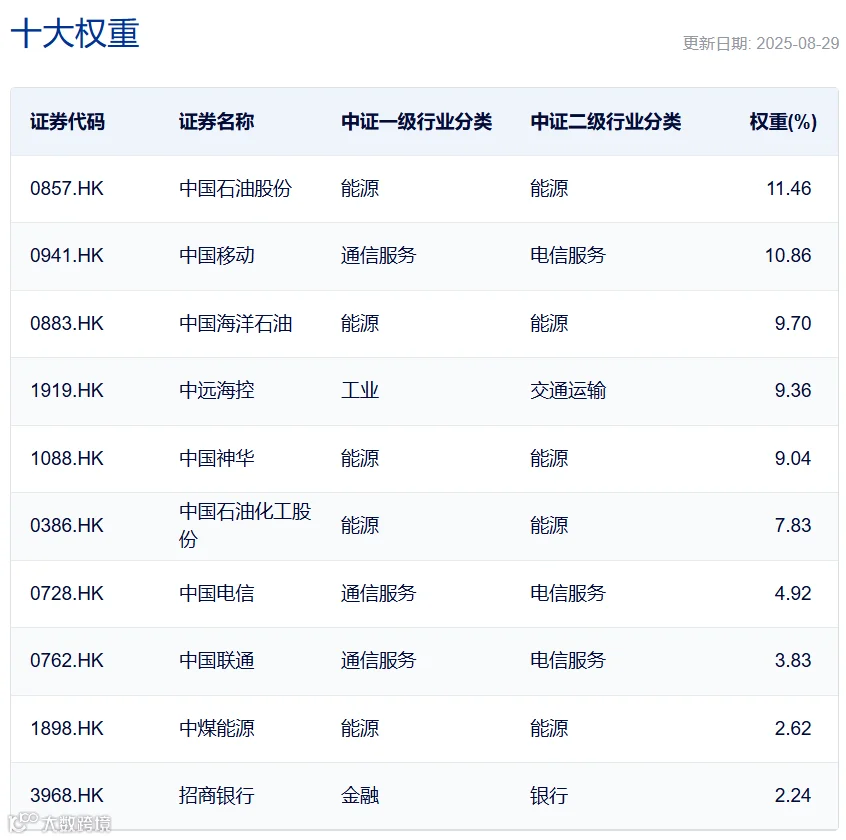Image resolution: width=846 pixels, height=840 pixels.
Task: Click weight value 9.36
Action: click(x=793, y=390)
